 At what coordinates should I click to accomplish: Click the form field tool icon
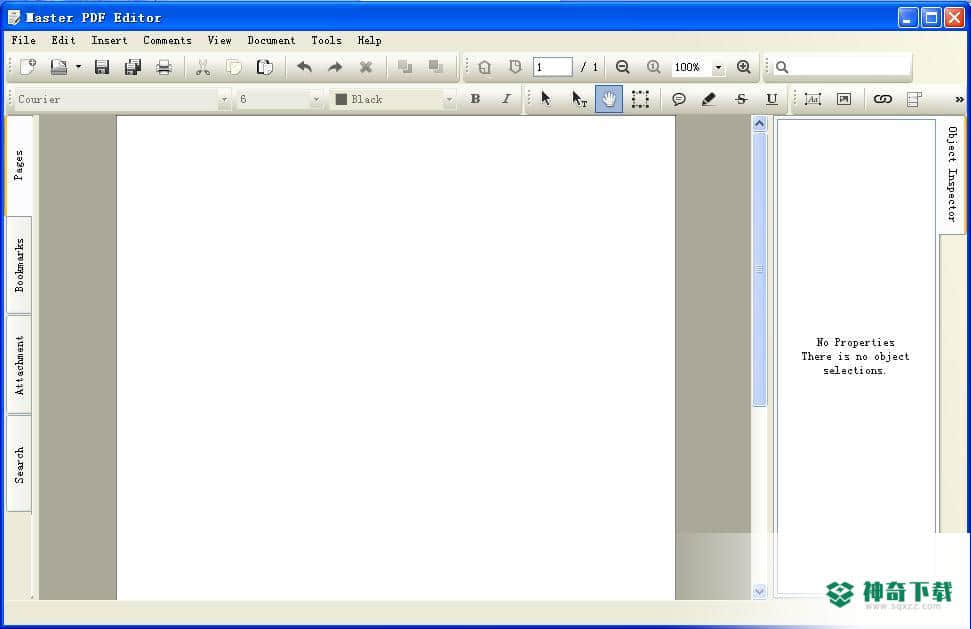(914, 99)
